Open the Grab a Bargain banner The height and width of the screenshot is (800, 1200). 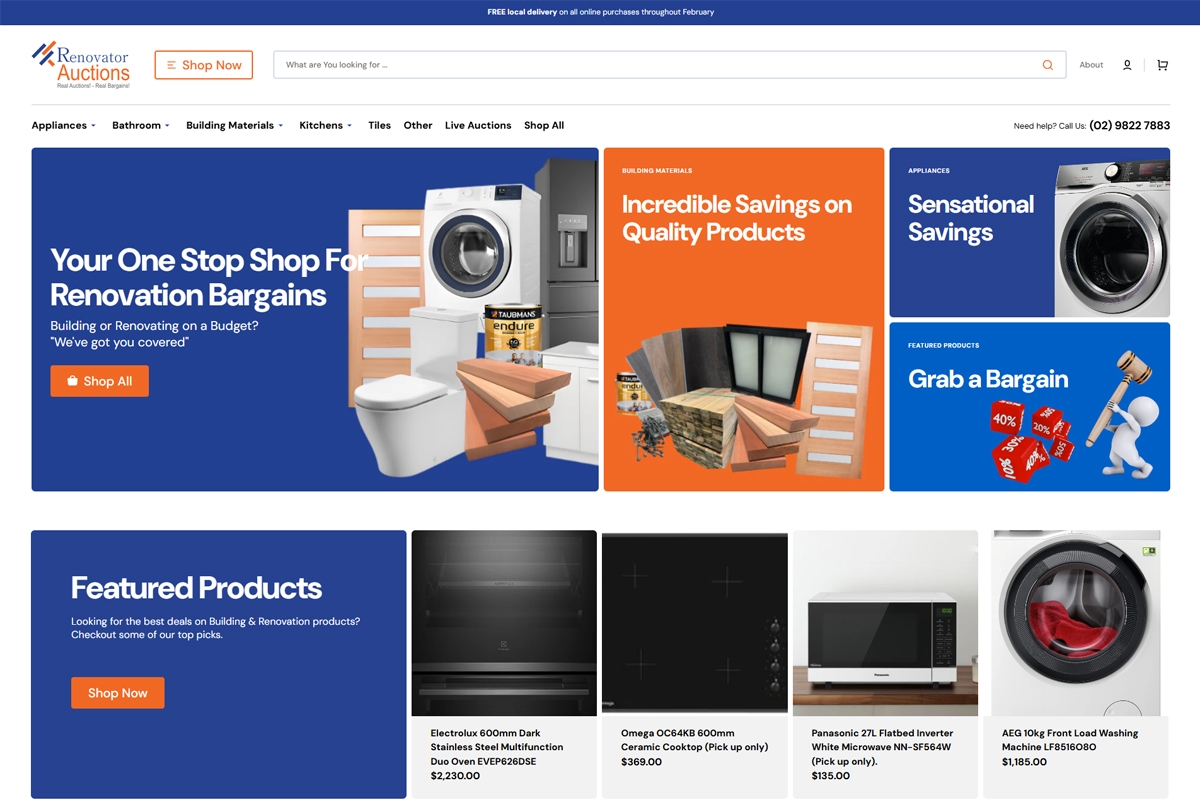coord(1029,407)
